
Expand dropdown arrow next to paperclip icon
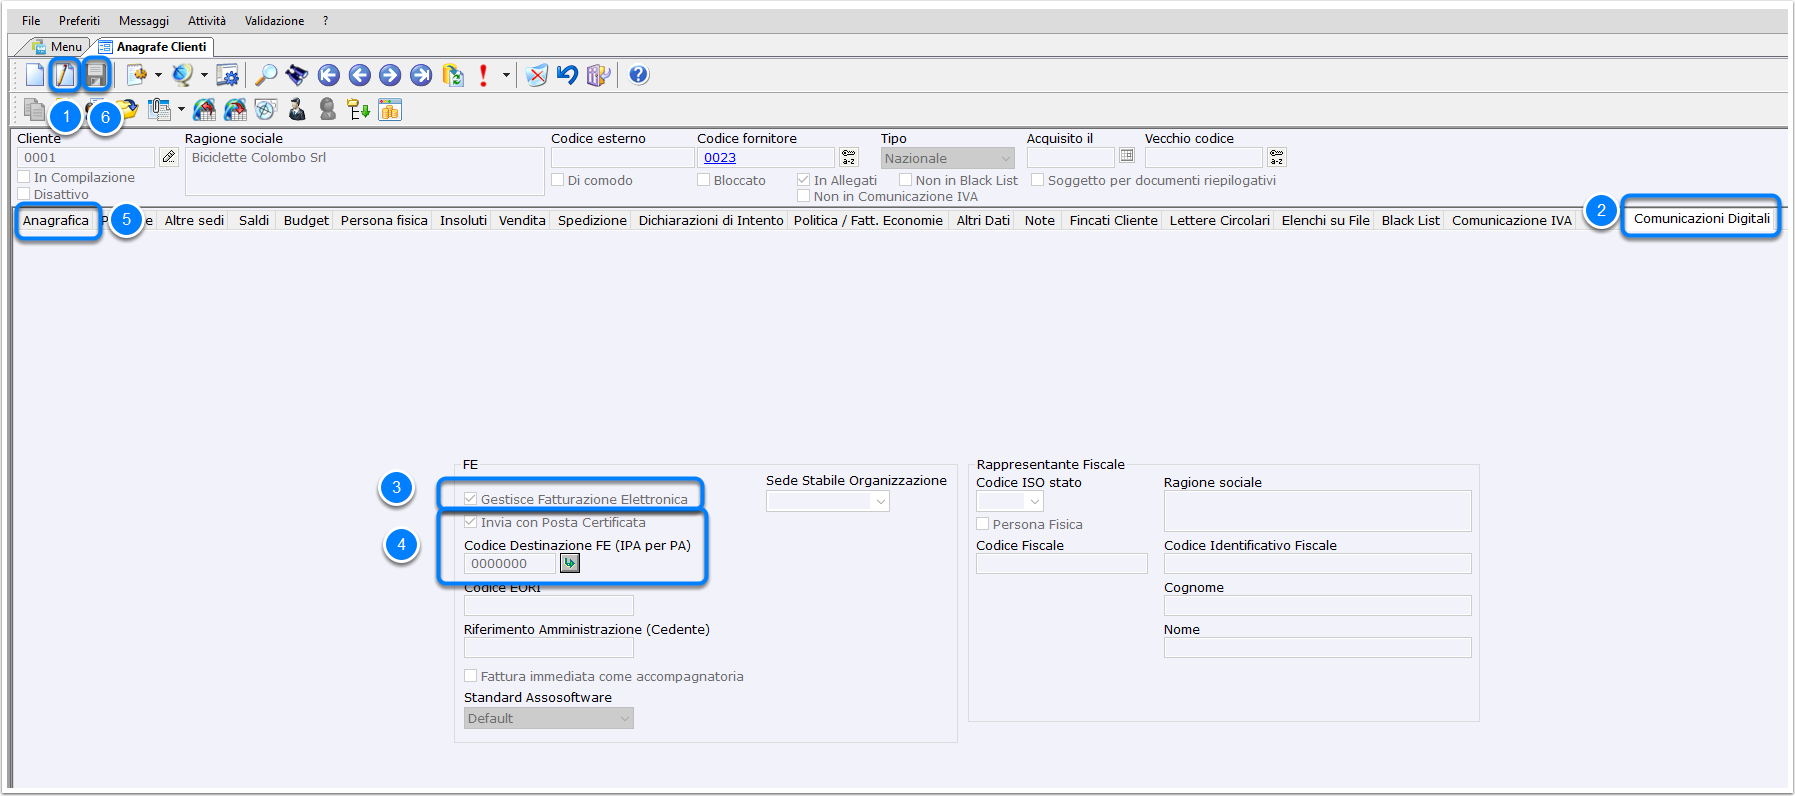pyautogui.click(x=181, y=109)
